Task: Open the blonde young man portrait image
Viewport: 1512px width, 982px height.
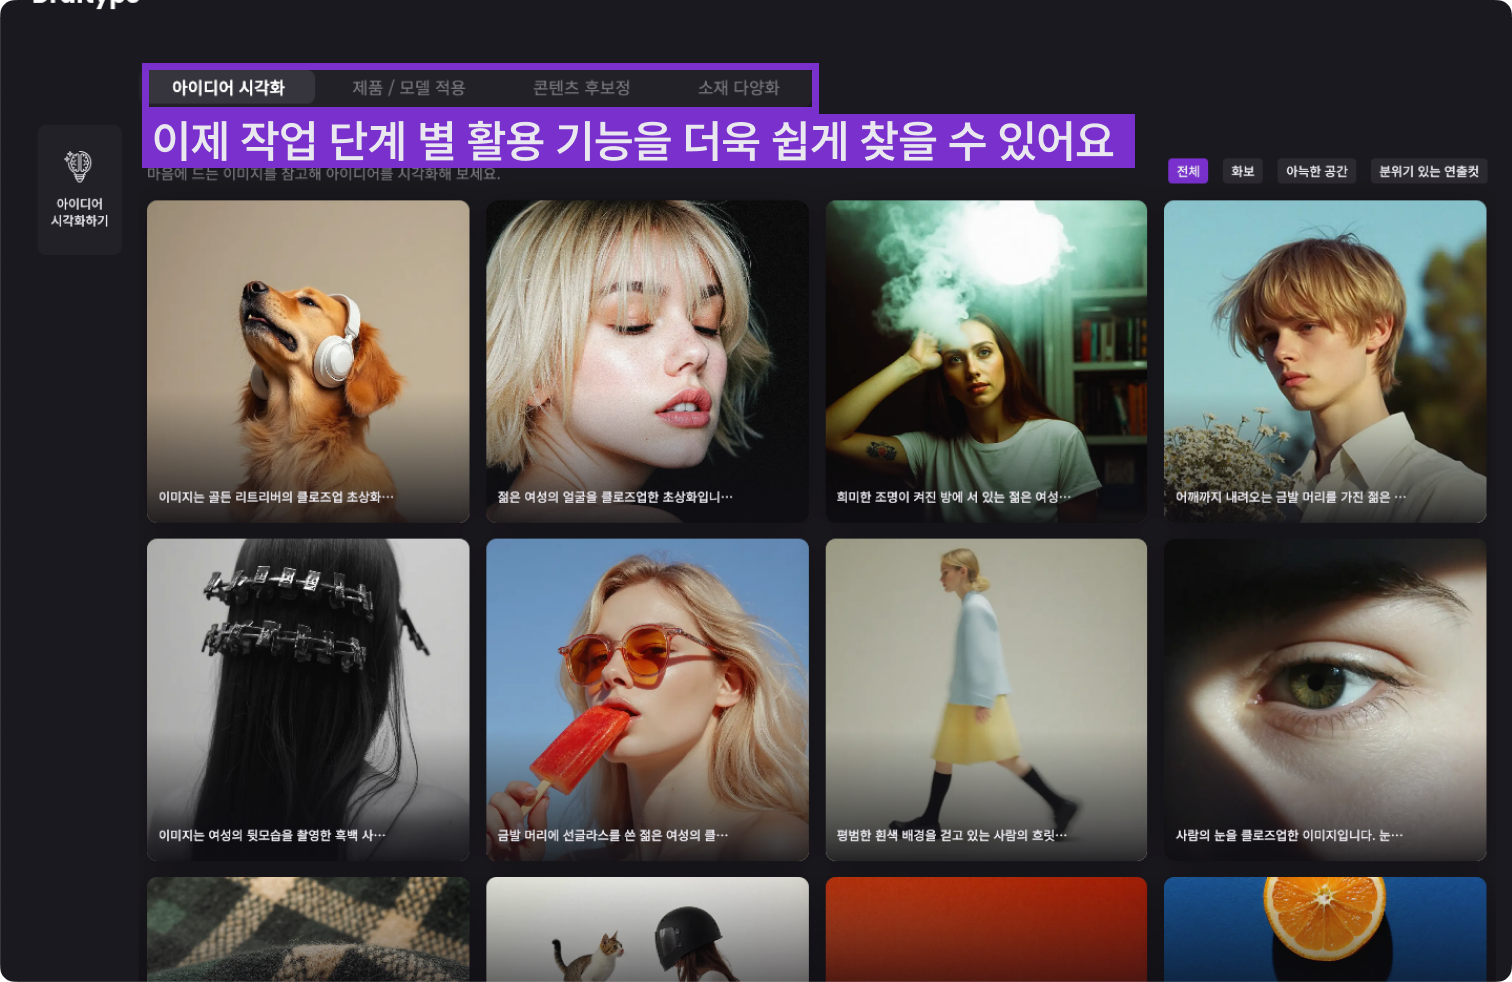Action: point(1325,361)
